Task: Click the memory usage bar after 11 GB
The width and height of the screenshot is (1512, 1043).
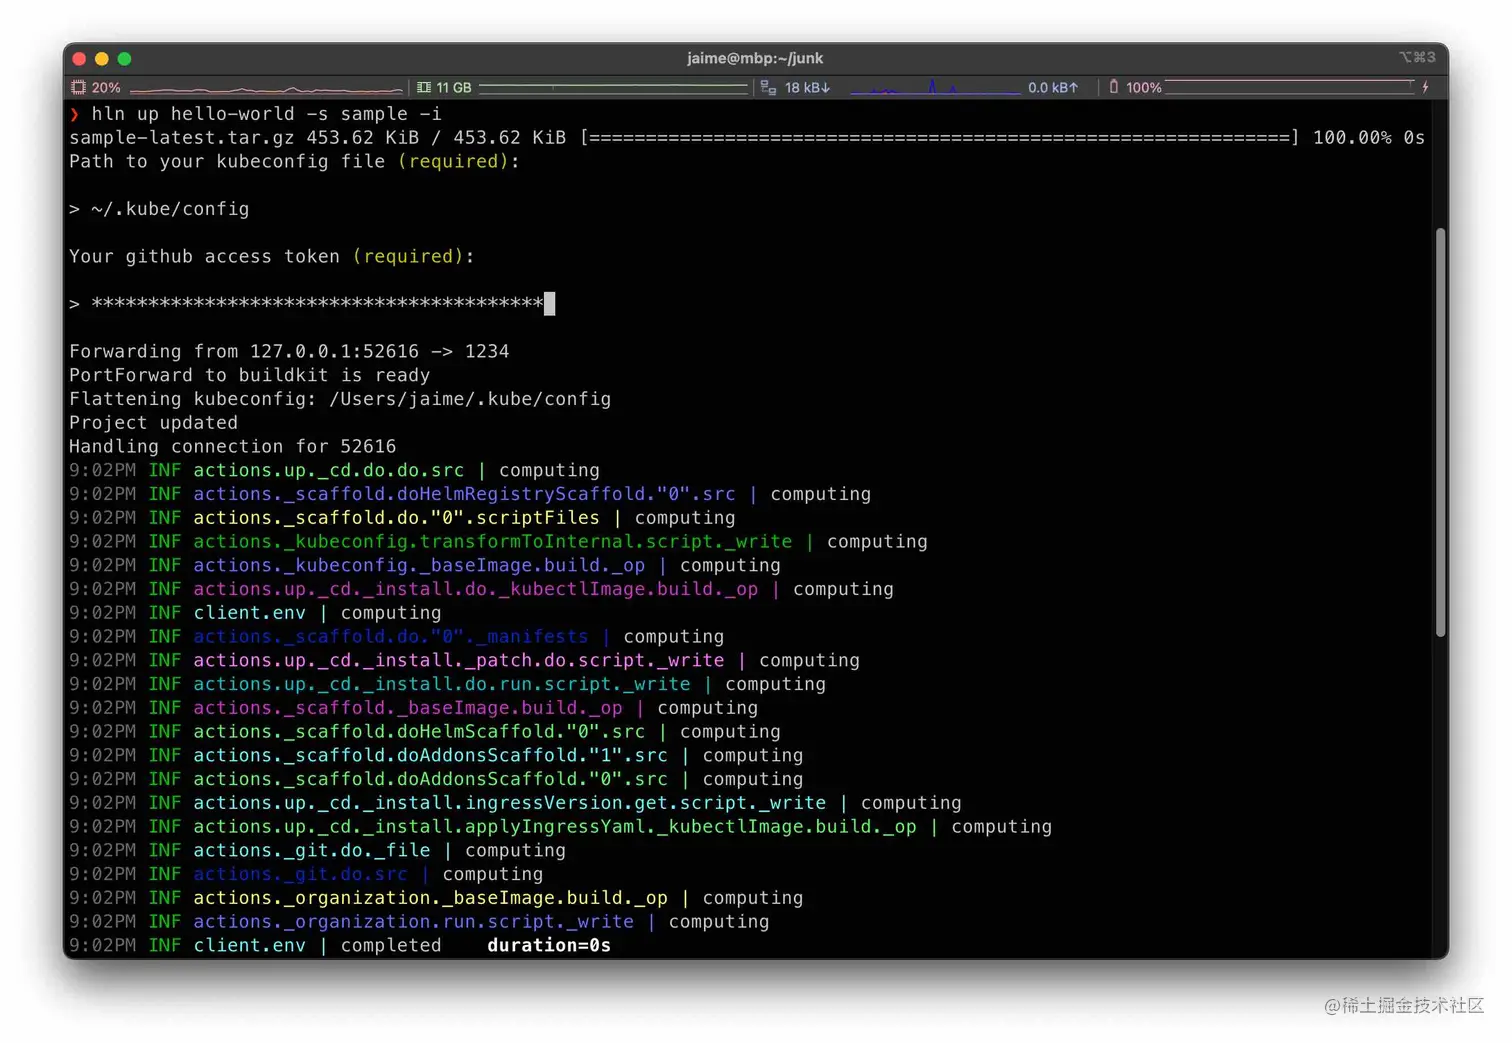Action: point(613,88)
